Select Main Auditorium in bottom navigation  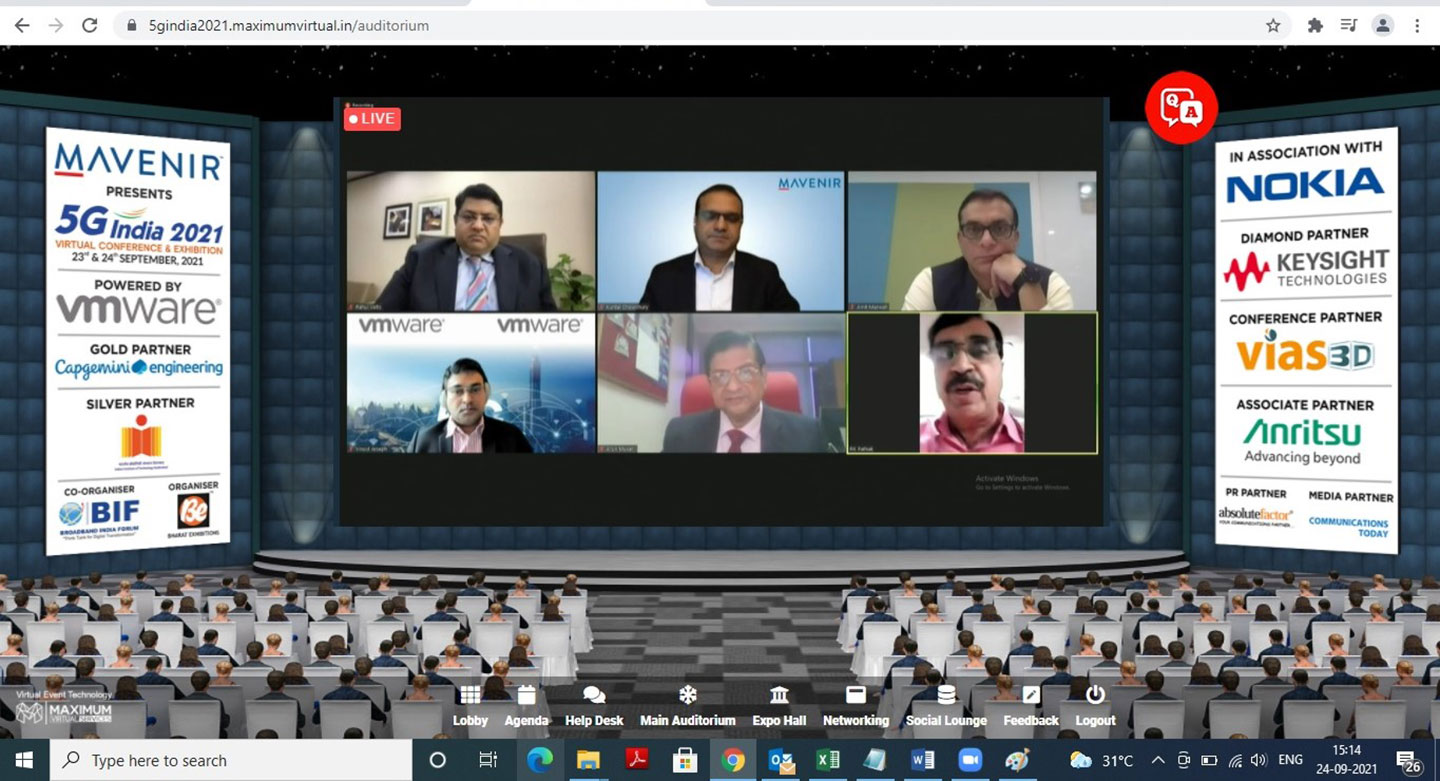688,707
